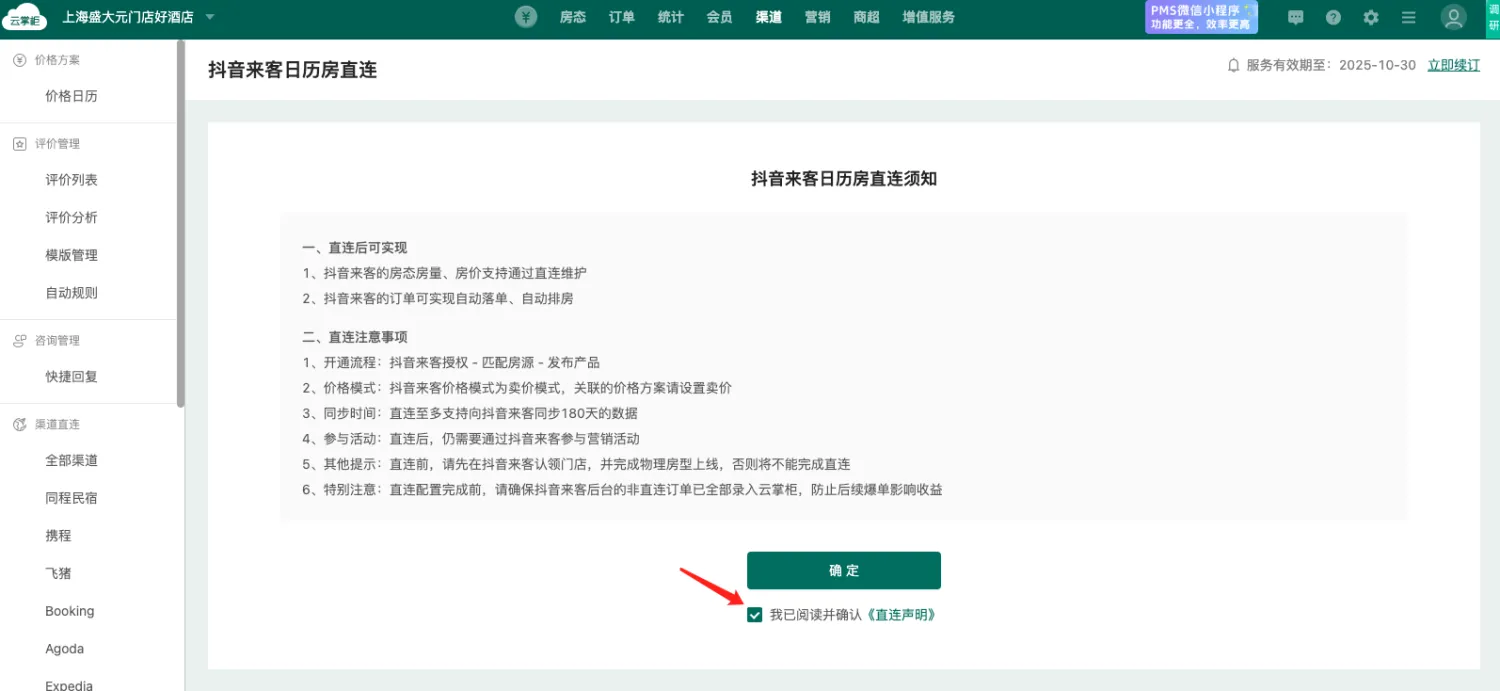This screenshot has height=691, width=1500.
Task: Open the settings gear icon
Action: [1371, 17]
